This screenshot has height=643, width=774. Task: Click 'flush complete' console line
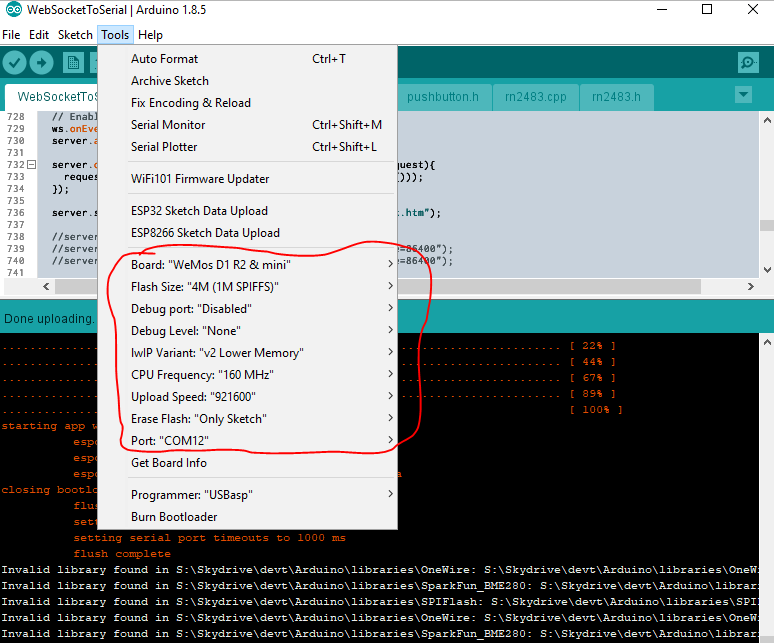122,554
